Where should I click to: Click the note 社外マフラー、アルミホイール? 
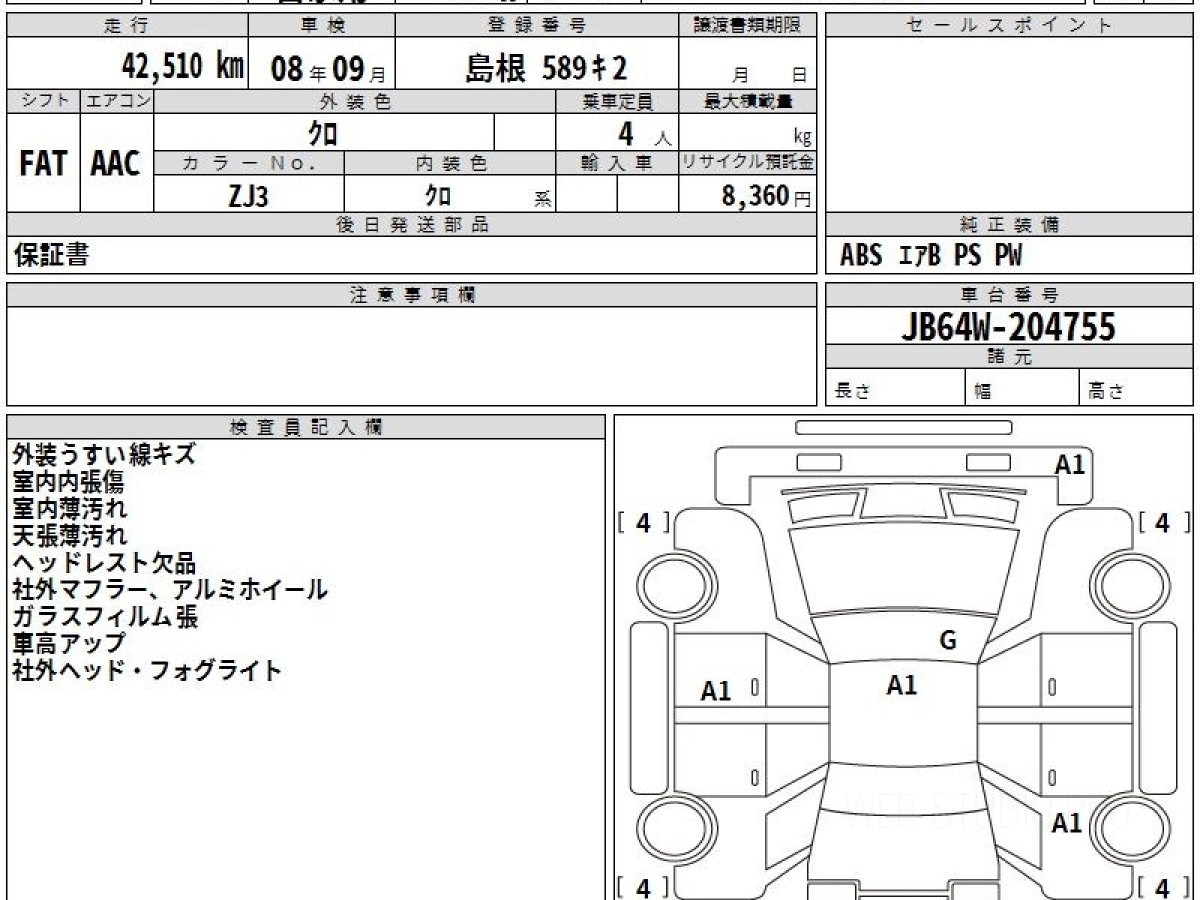coord(170,590)
